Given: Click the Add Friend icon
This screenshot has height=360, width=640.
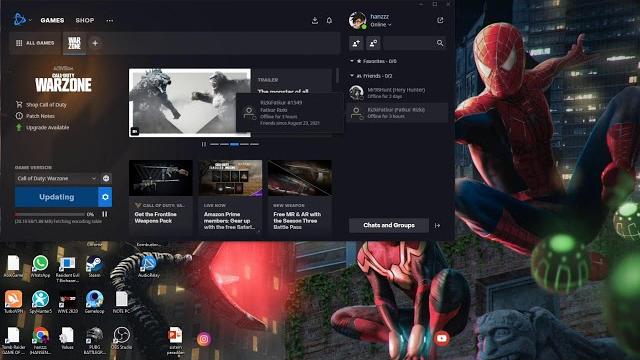Looking at the screenshot, I should [356, 43].
